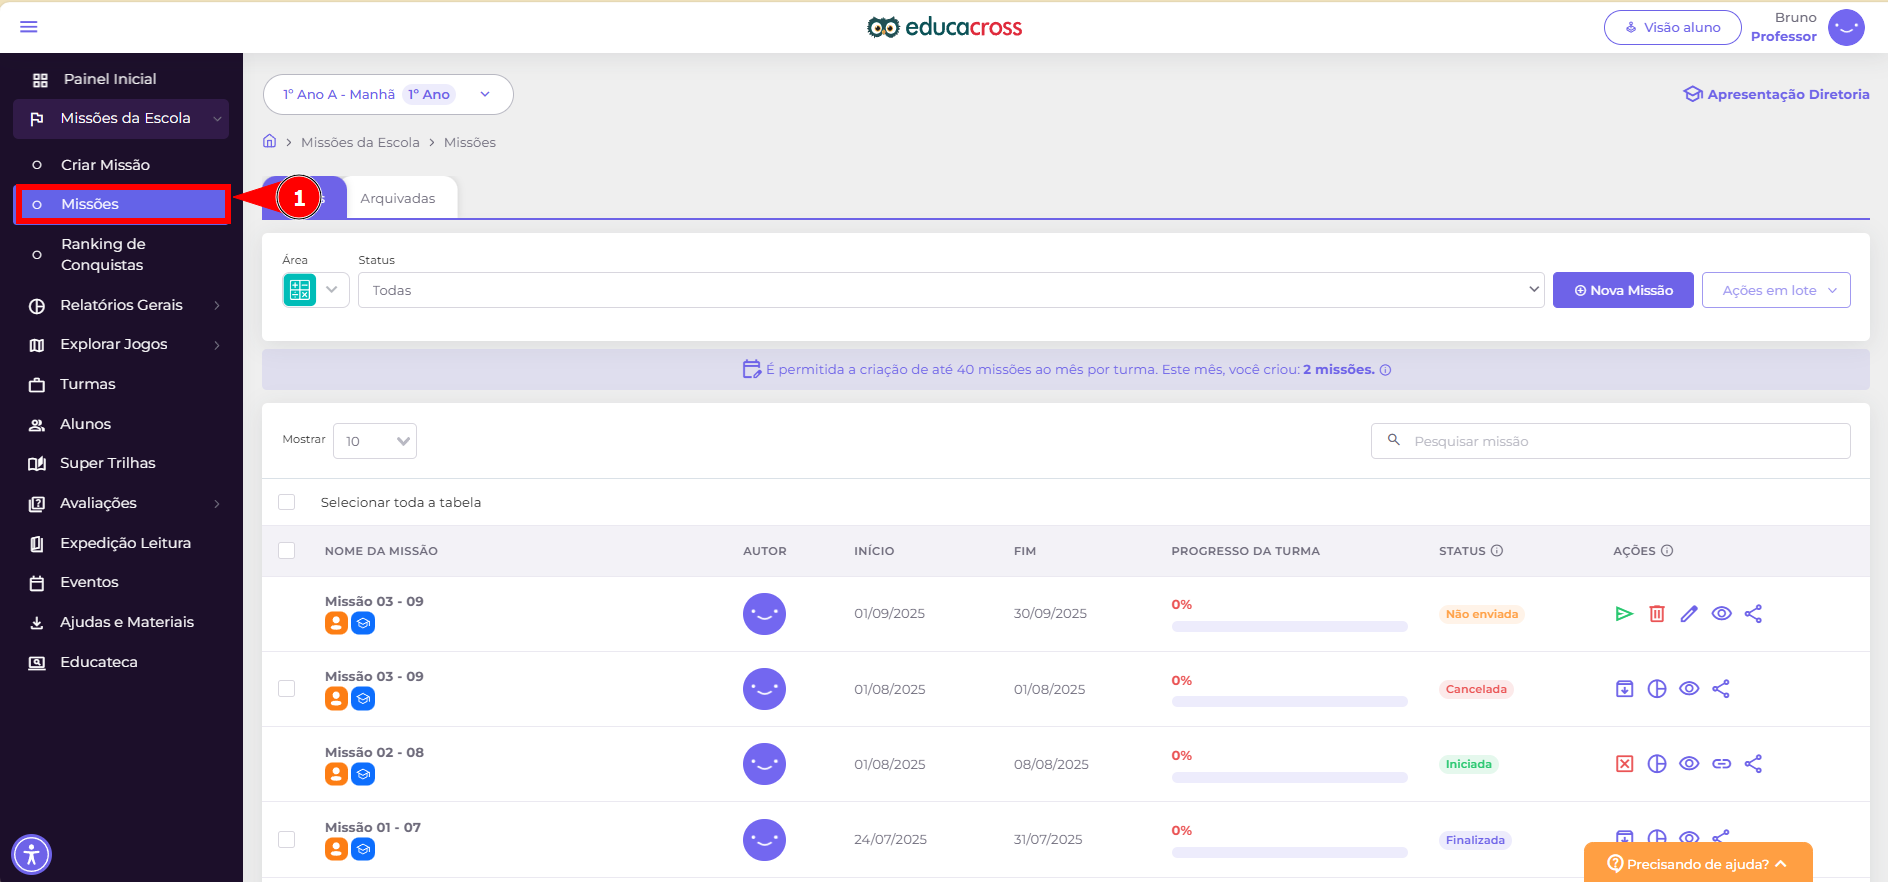Click orange student badge under Missão 02 - 08
The width and height of the screenshot is (1888, 882).
(x=336, y=774)
